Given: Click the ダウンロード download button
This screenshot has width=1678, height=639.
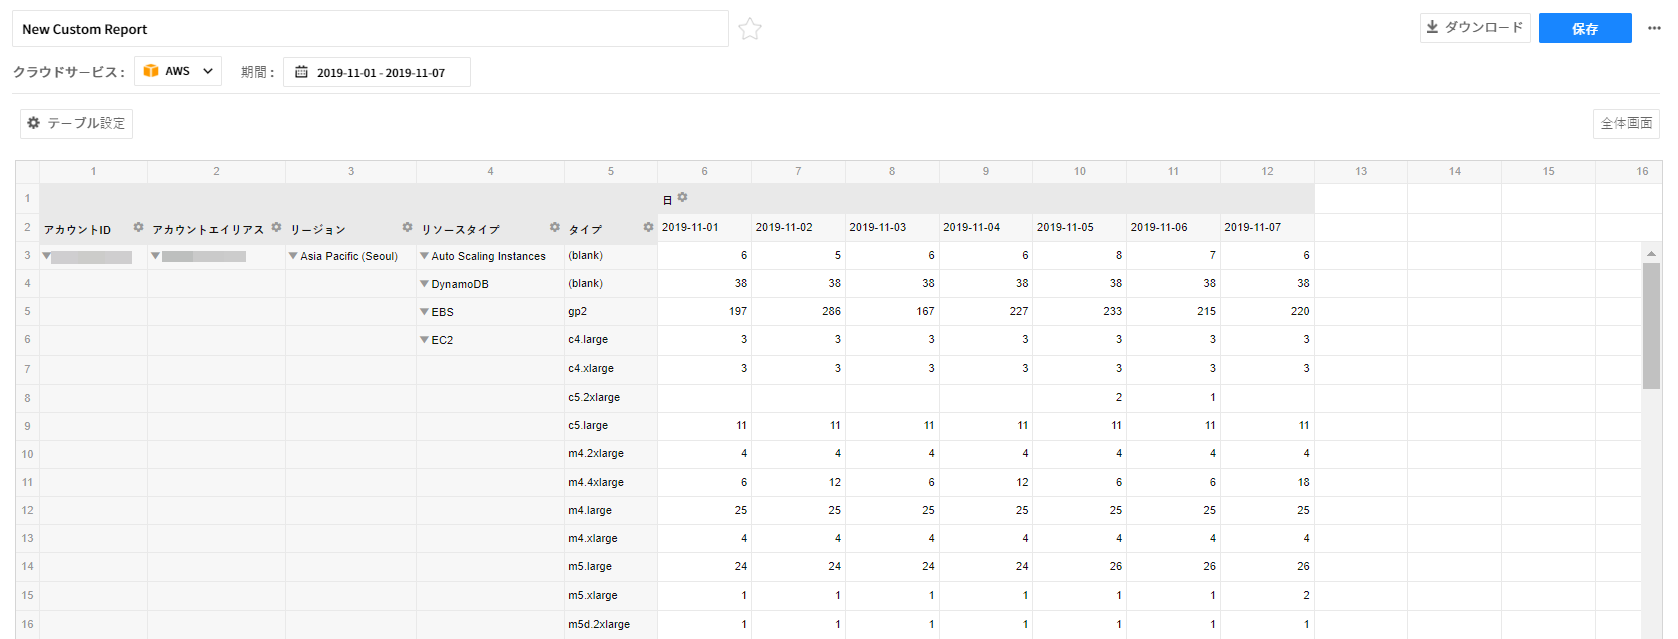Looking at the screenshot, I should coord(1474,28).
